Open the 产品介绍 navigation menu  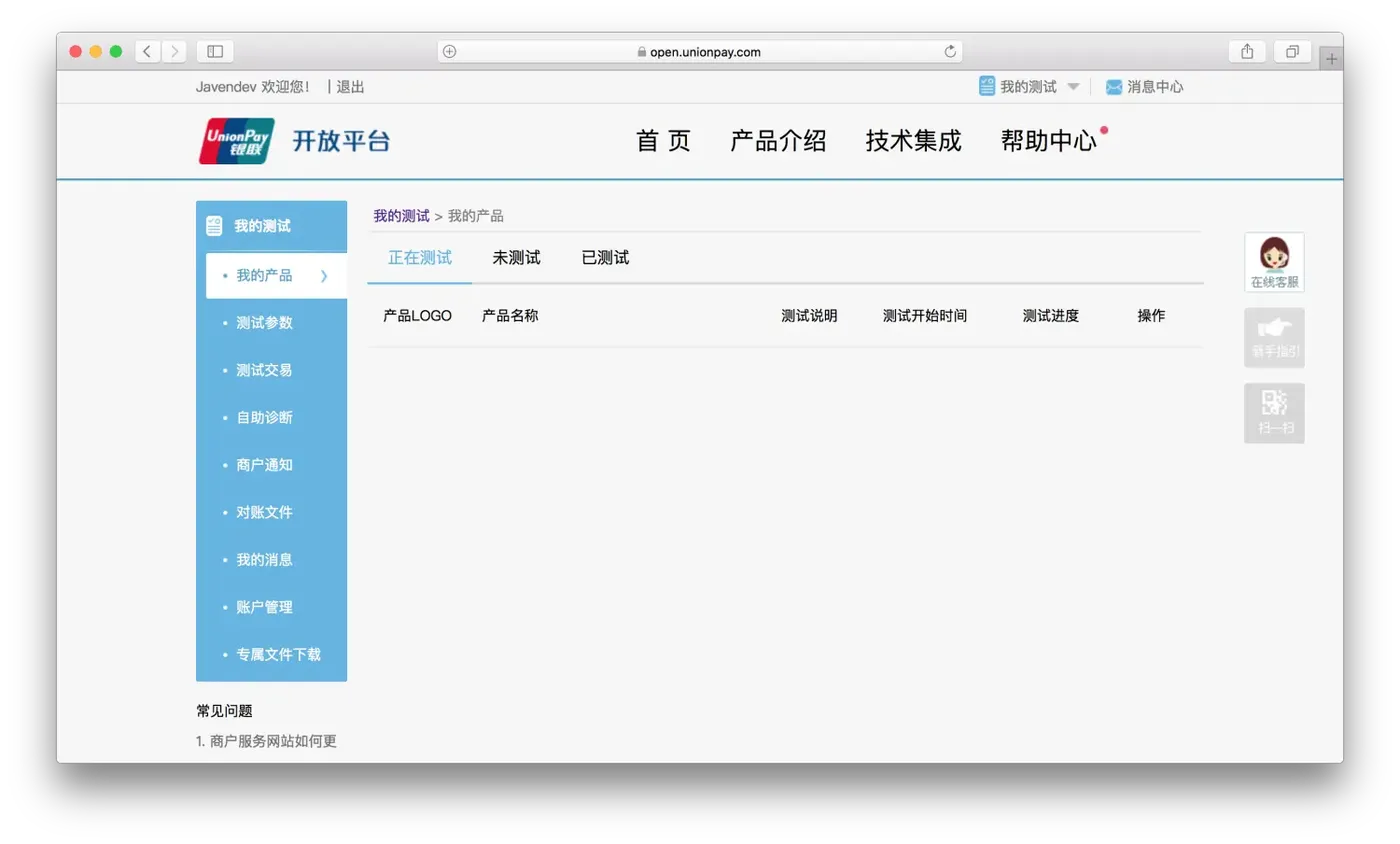coord(778,141)
